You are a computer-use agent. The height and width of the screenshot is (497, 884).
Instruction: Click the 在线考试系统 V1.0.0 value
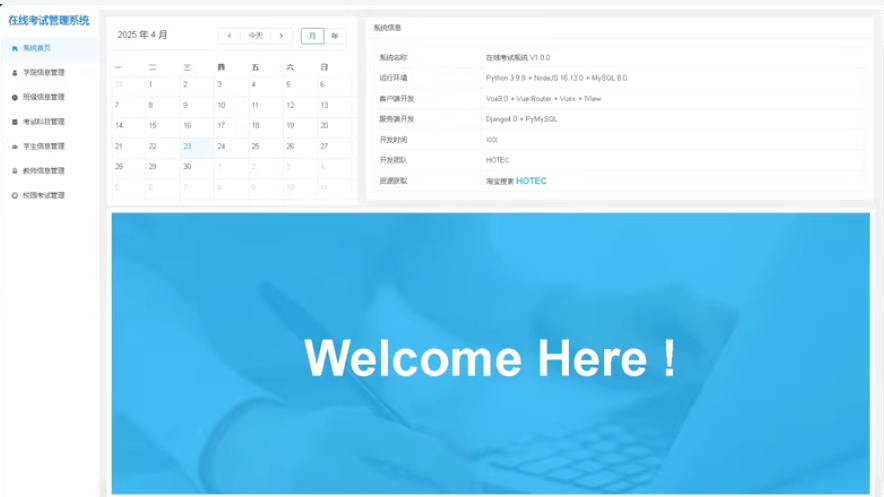point(518,57)
